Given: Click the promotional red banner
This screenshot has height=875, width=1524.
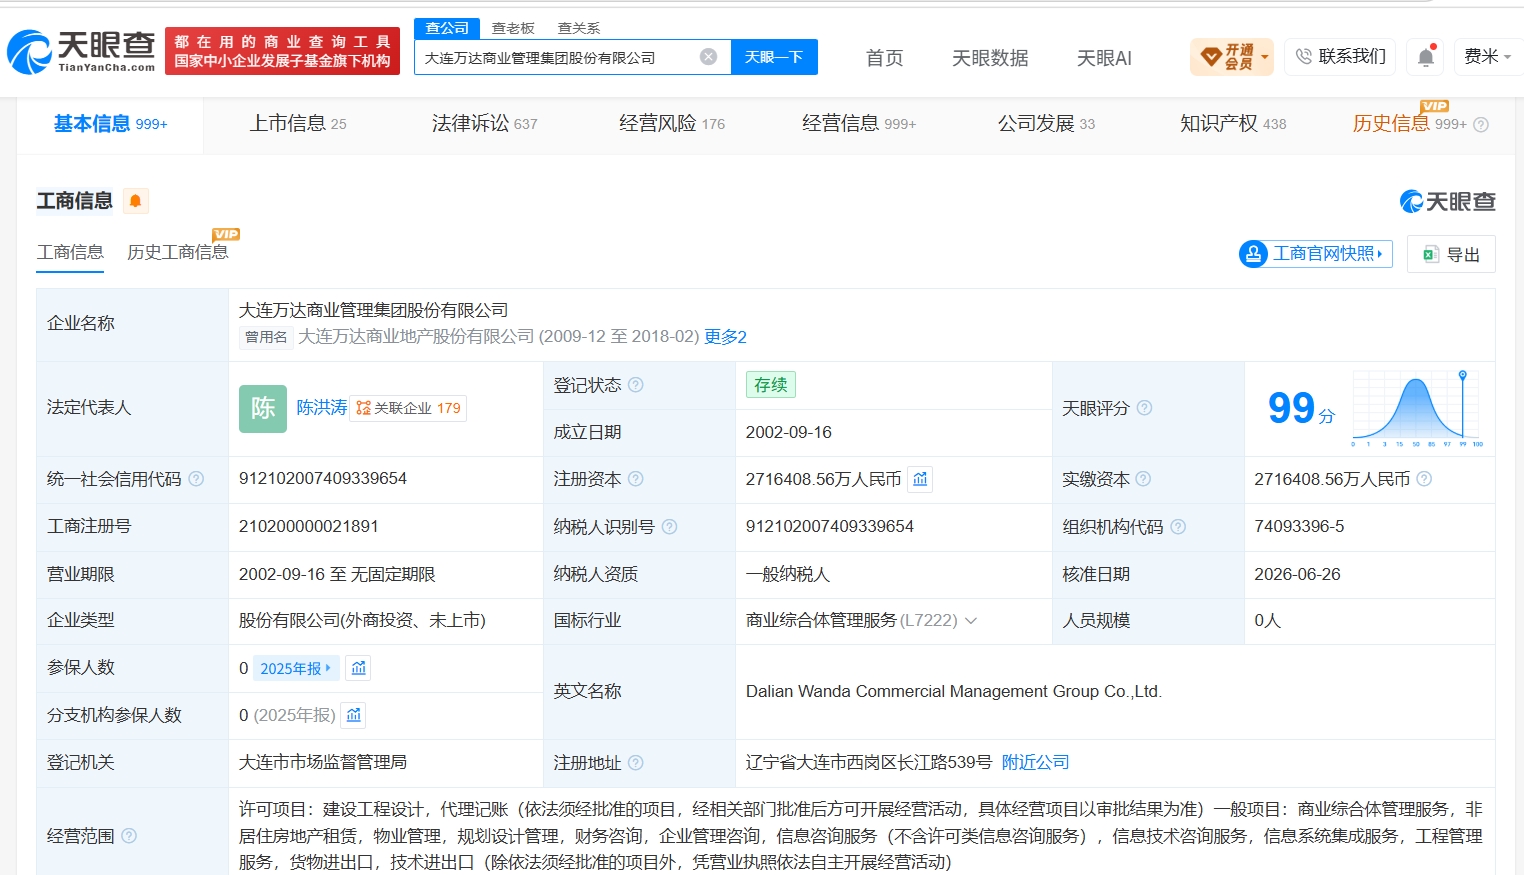Looking at the screenshot, I should pyautogui.click(x=282, y=51).
